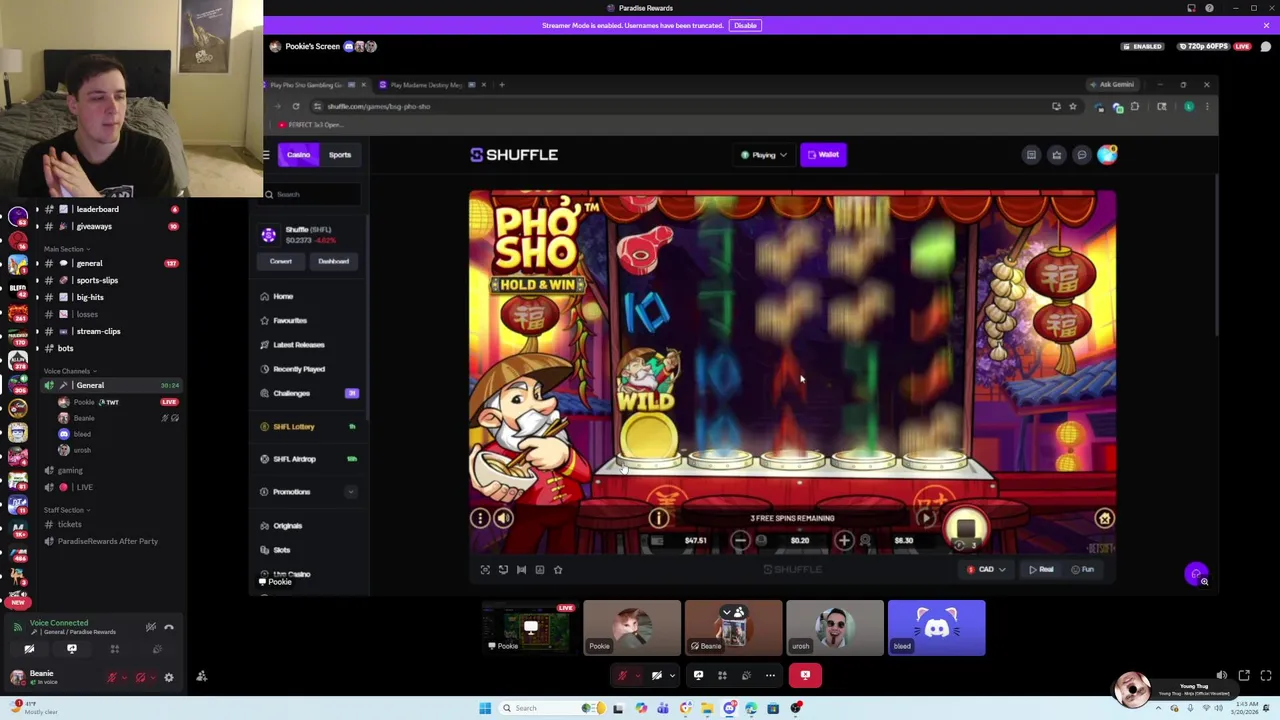The width and height of the screenshot is (1280, 720).
Task: Click the Ask Gemini button
Action: (x=1112, y=85)
